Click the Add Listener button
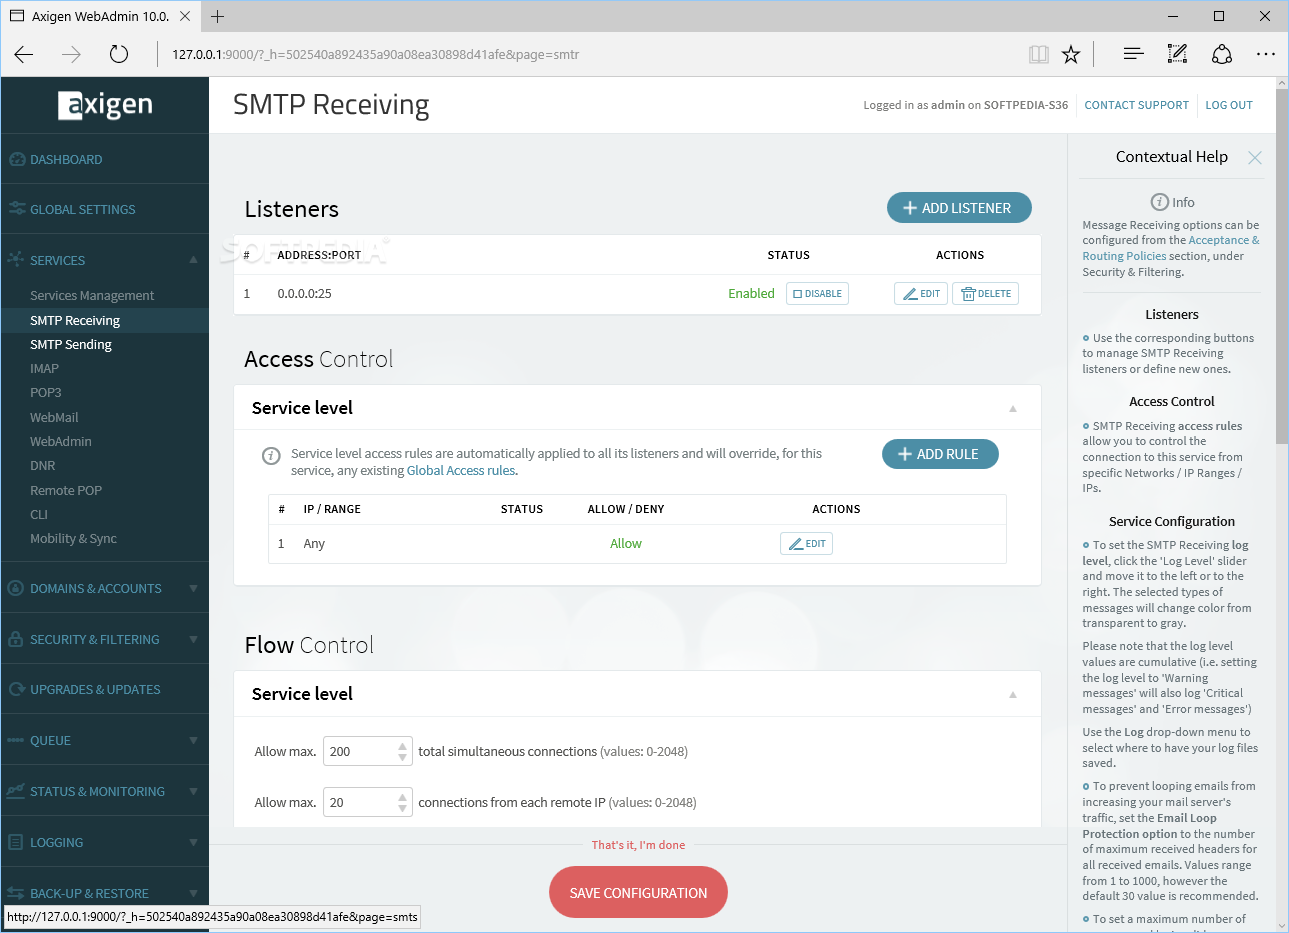 click(x=959, y=208)
